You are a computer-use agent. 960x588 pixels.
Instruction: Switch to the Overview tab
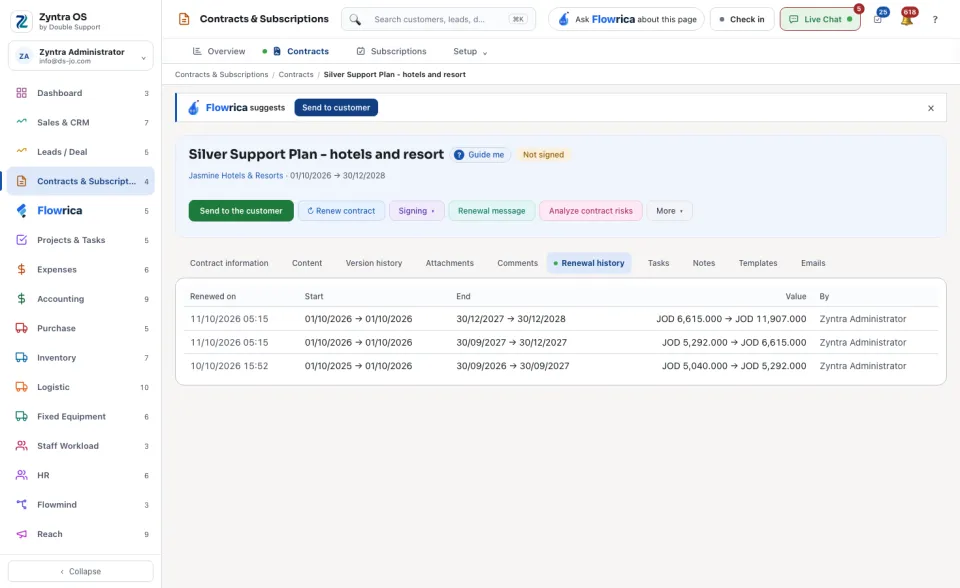[x=219, y=51]
